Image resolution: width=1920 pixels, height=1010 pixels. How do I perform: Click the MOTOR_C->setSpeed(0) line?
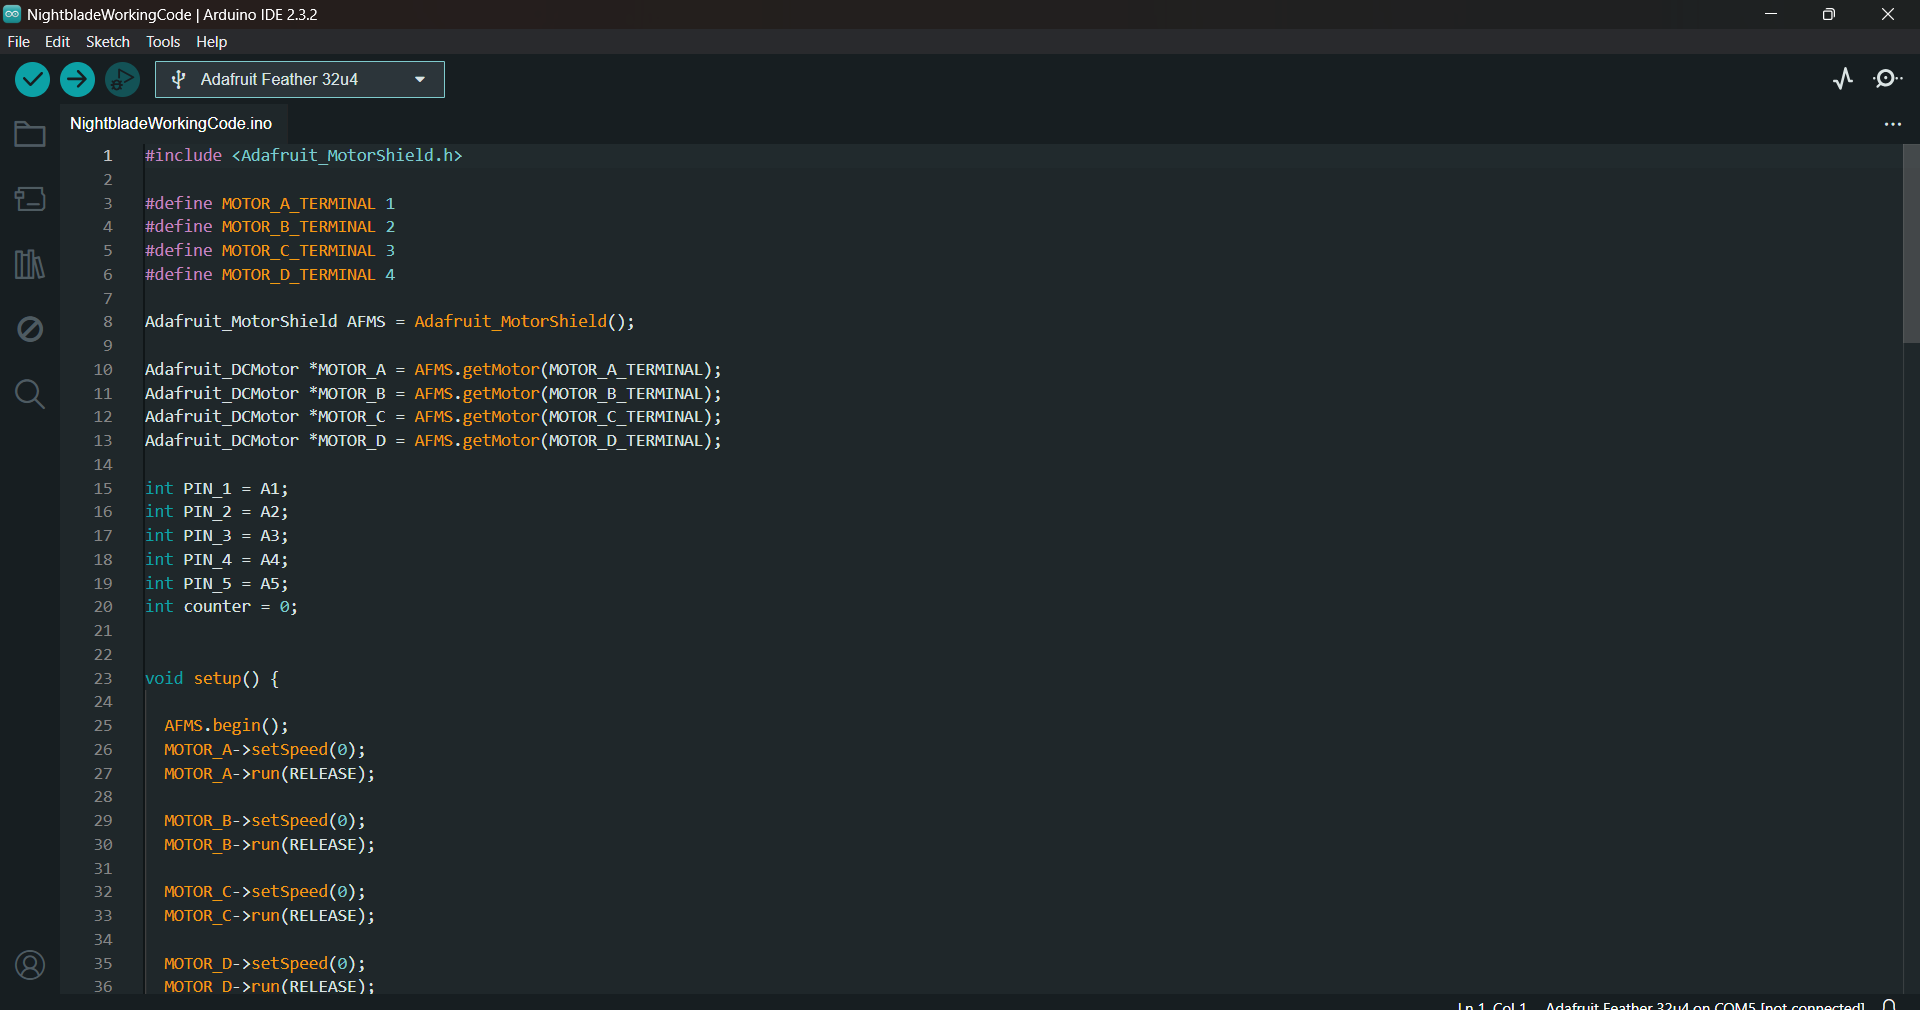(265, 892)
